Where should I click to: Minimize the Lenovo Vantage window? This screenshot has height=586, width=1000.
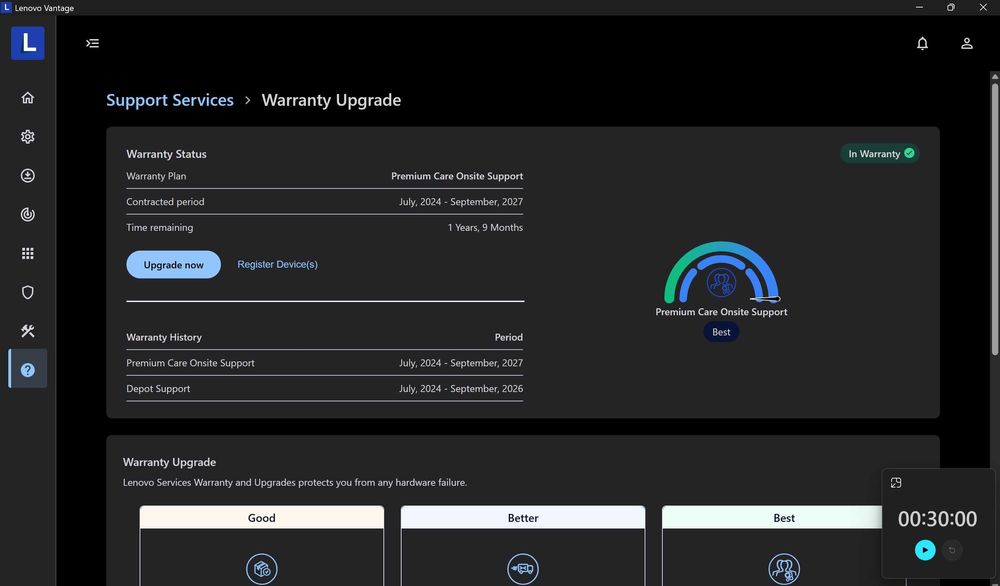(x=919, y=8)
